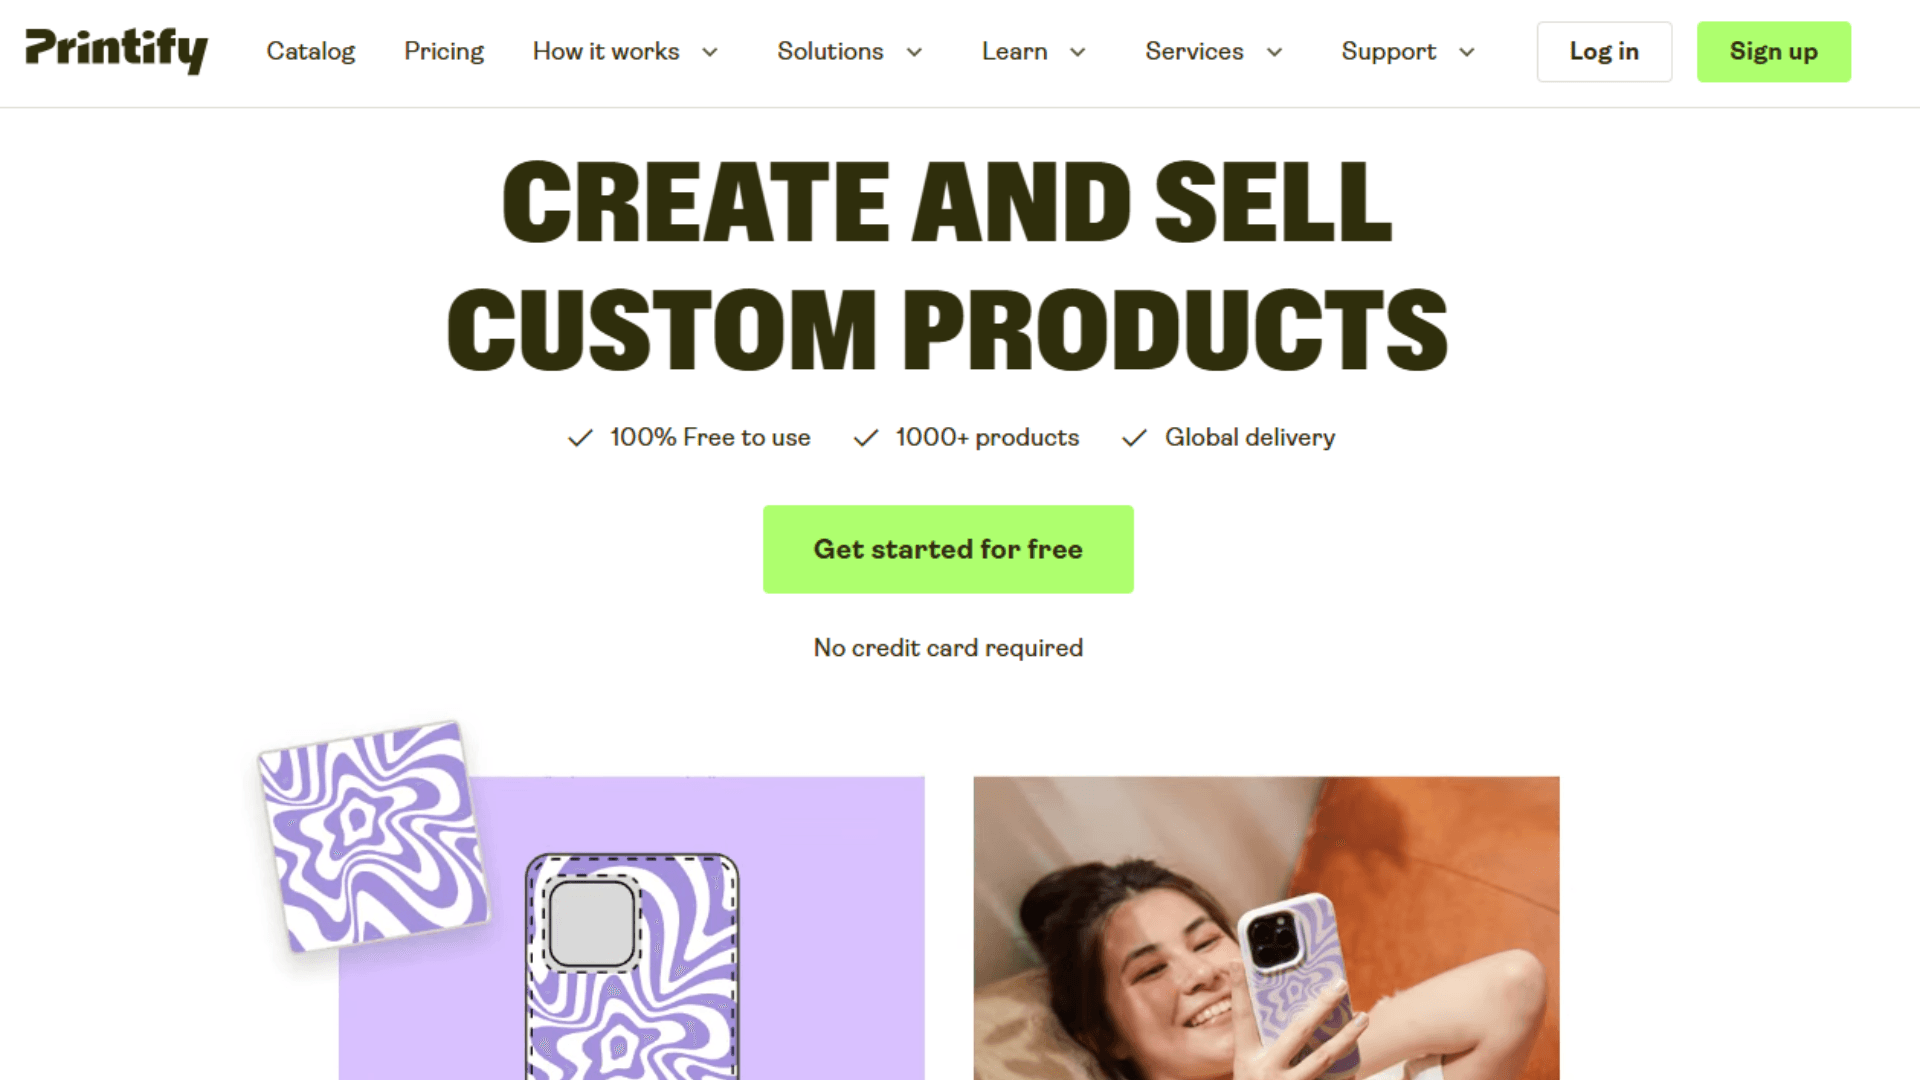
Task: Select the Solutions menu label
Action: click(830, 51)
